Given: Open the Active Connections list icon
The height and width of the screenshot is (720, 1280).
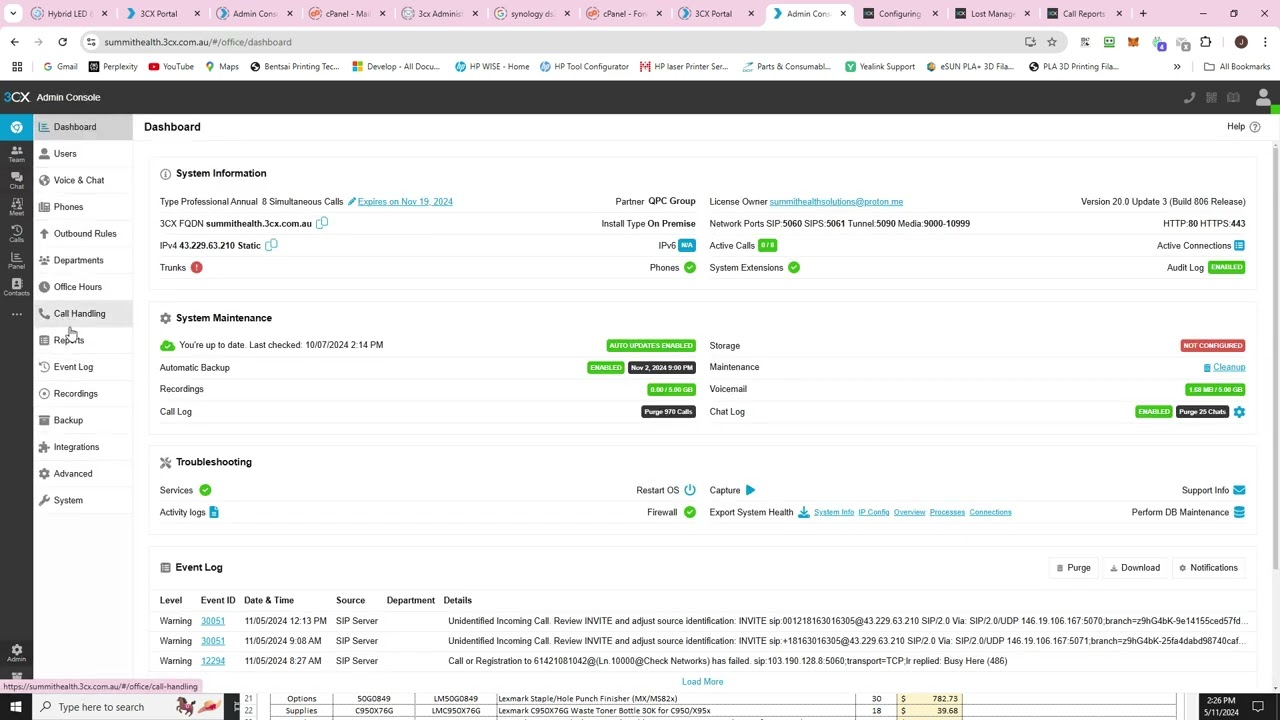Looking at the screenshot, I should click(x=1239, y=245).
